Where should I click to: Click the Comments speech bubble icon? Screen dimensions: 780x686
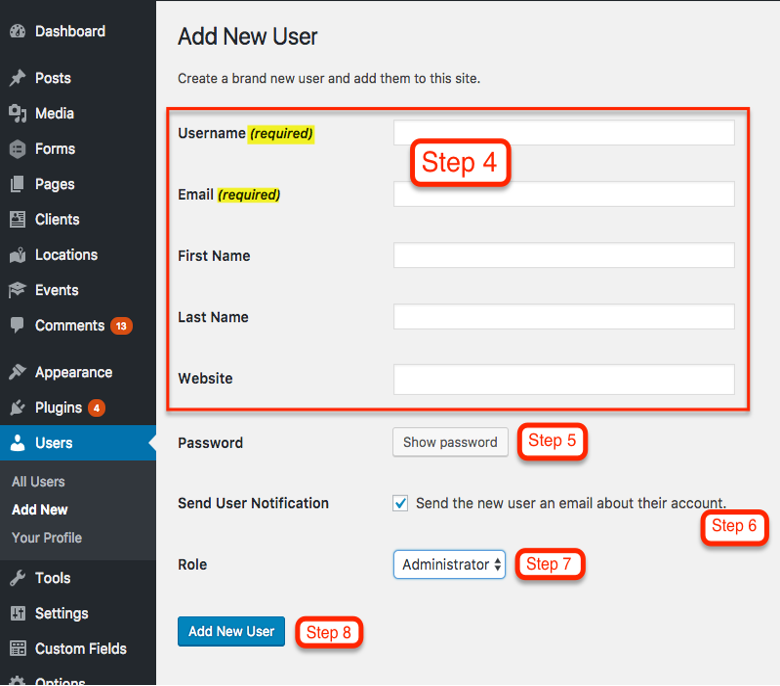pos(17,325)
